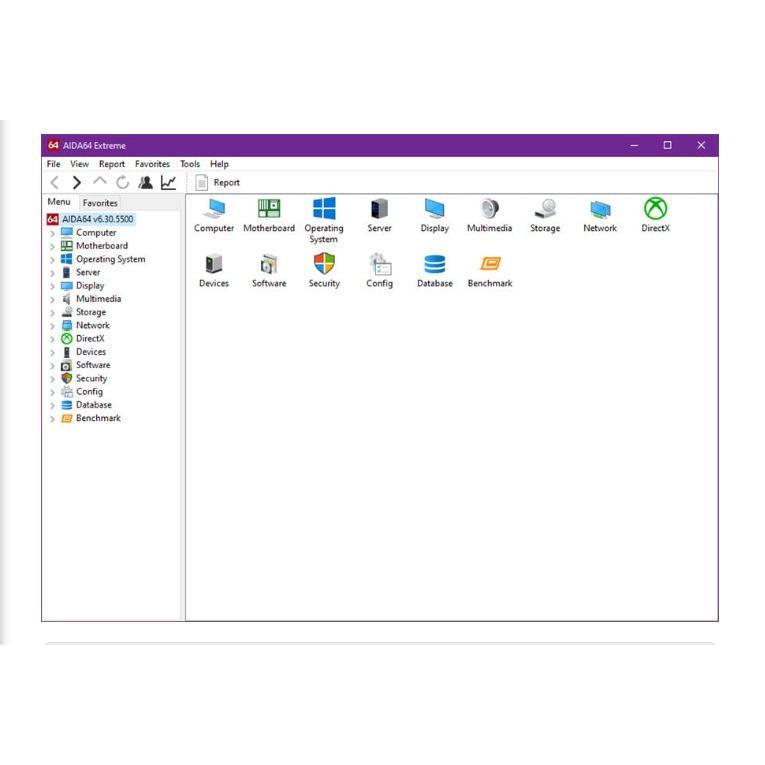
Task: Select Multimedia in the sidebar tree
Action: 99,299
